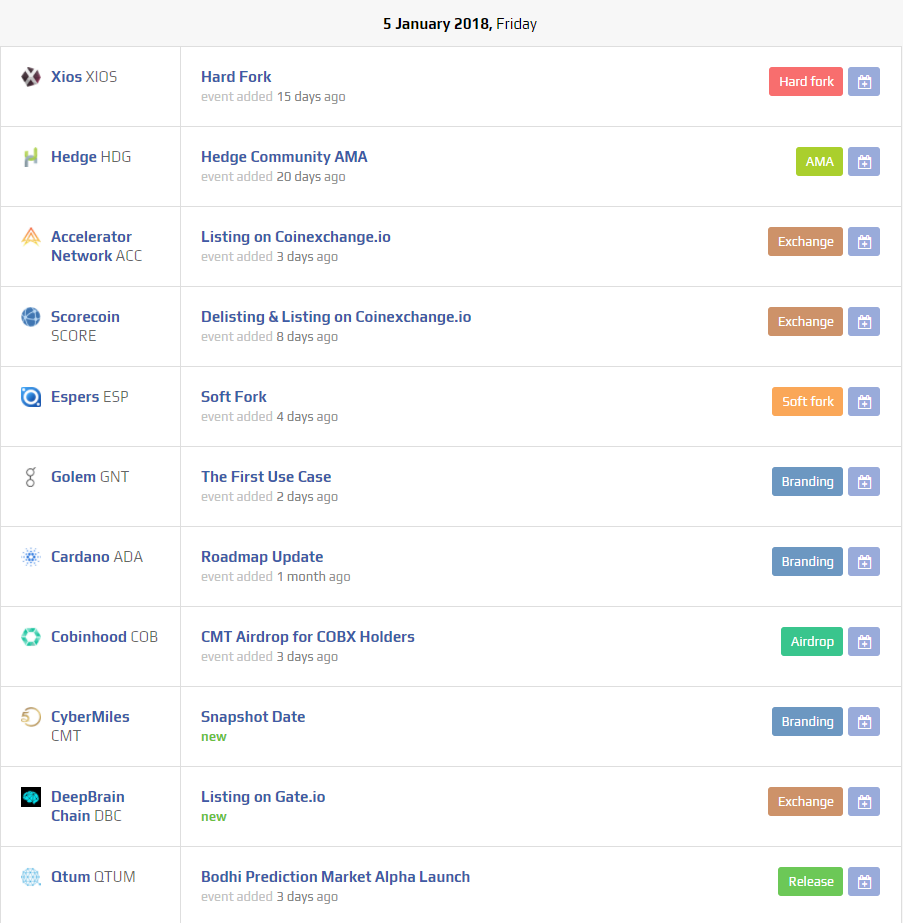This screenshot has height=923, width=903.
Task: Open Bodhi Prediction Market Alpha Launch
Action: [x=336, y=878]
